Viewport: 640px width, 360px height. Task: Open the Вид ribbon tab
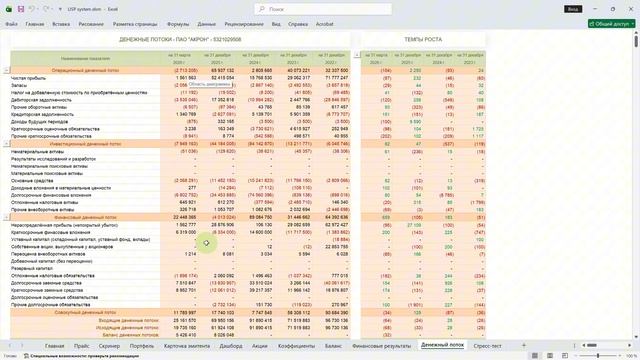pos(276,24)
